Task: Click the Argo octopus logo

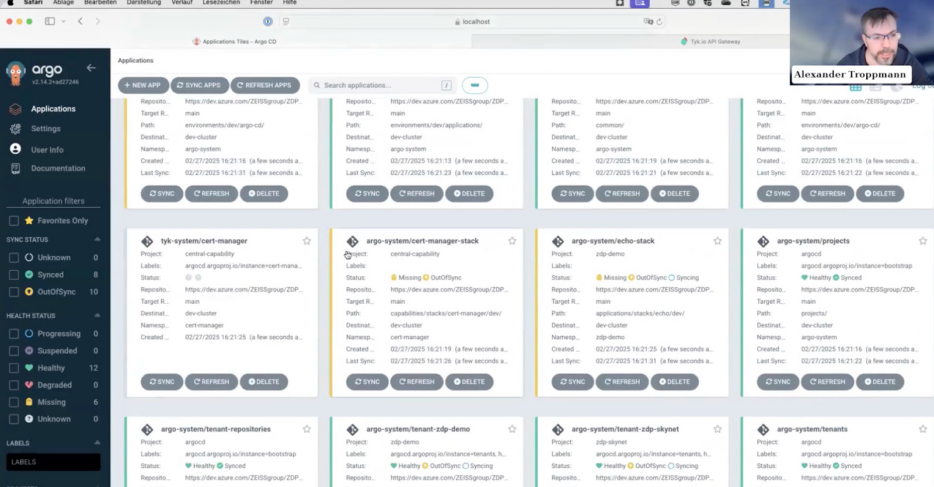Action: pos(15,73)
